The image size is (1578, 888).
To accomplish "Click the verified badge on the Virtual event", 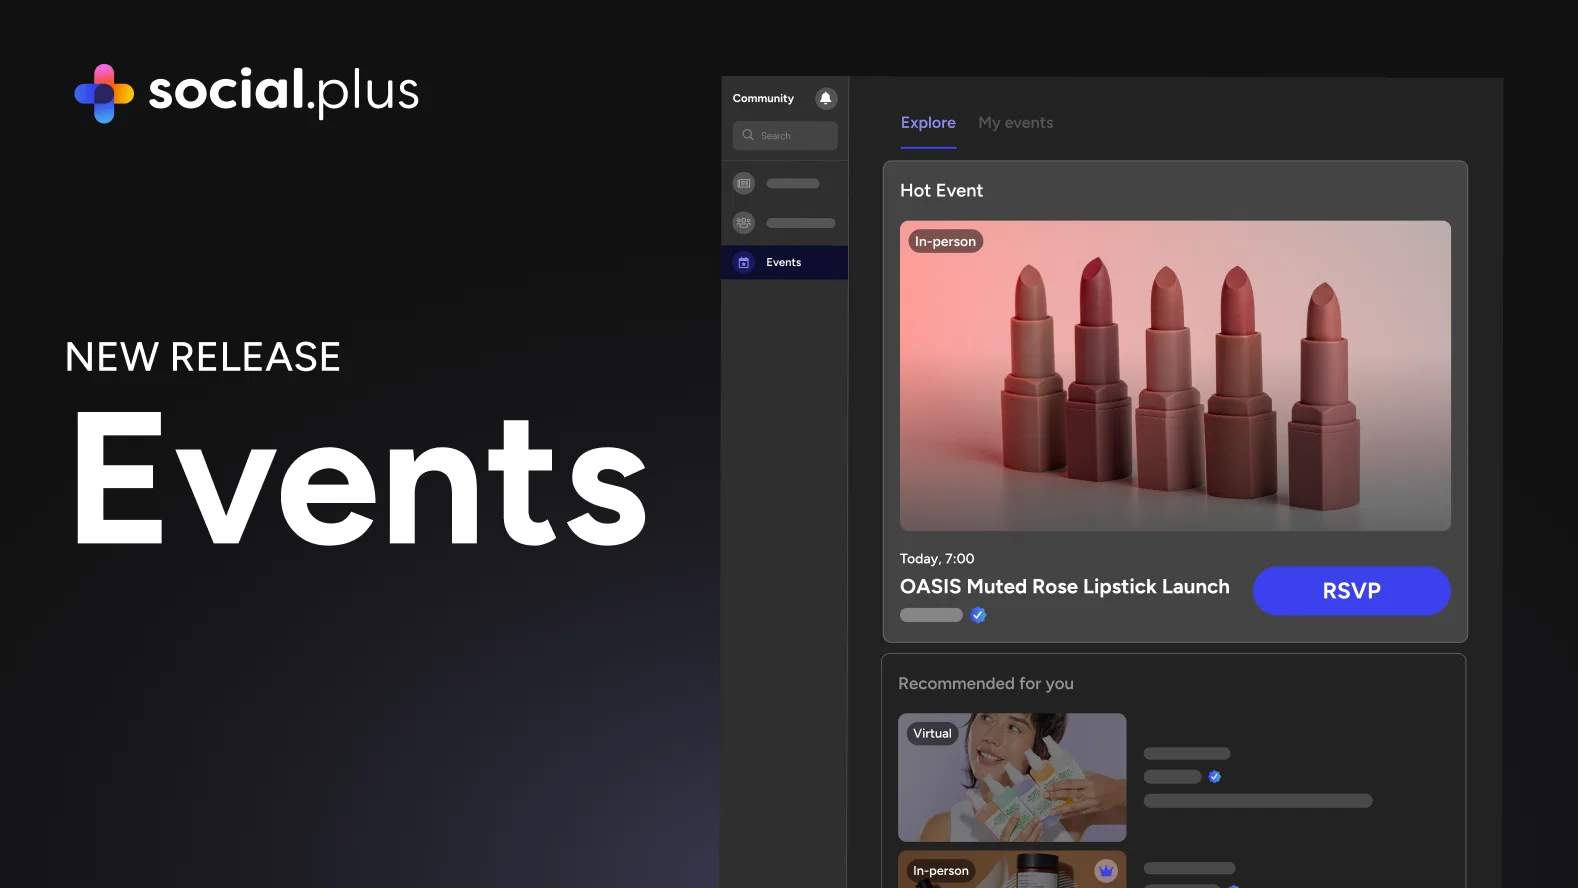I will point(1214,777).
